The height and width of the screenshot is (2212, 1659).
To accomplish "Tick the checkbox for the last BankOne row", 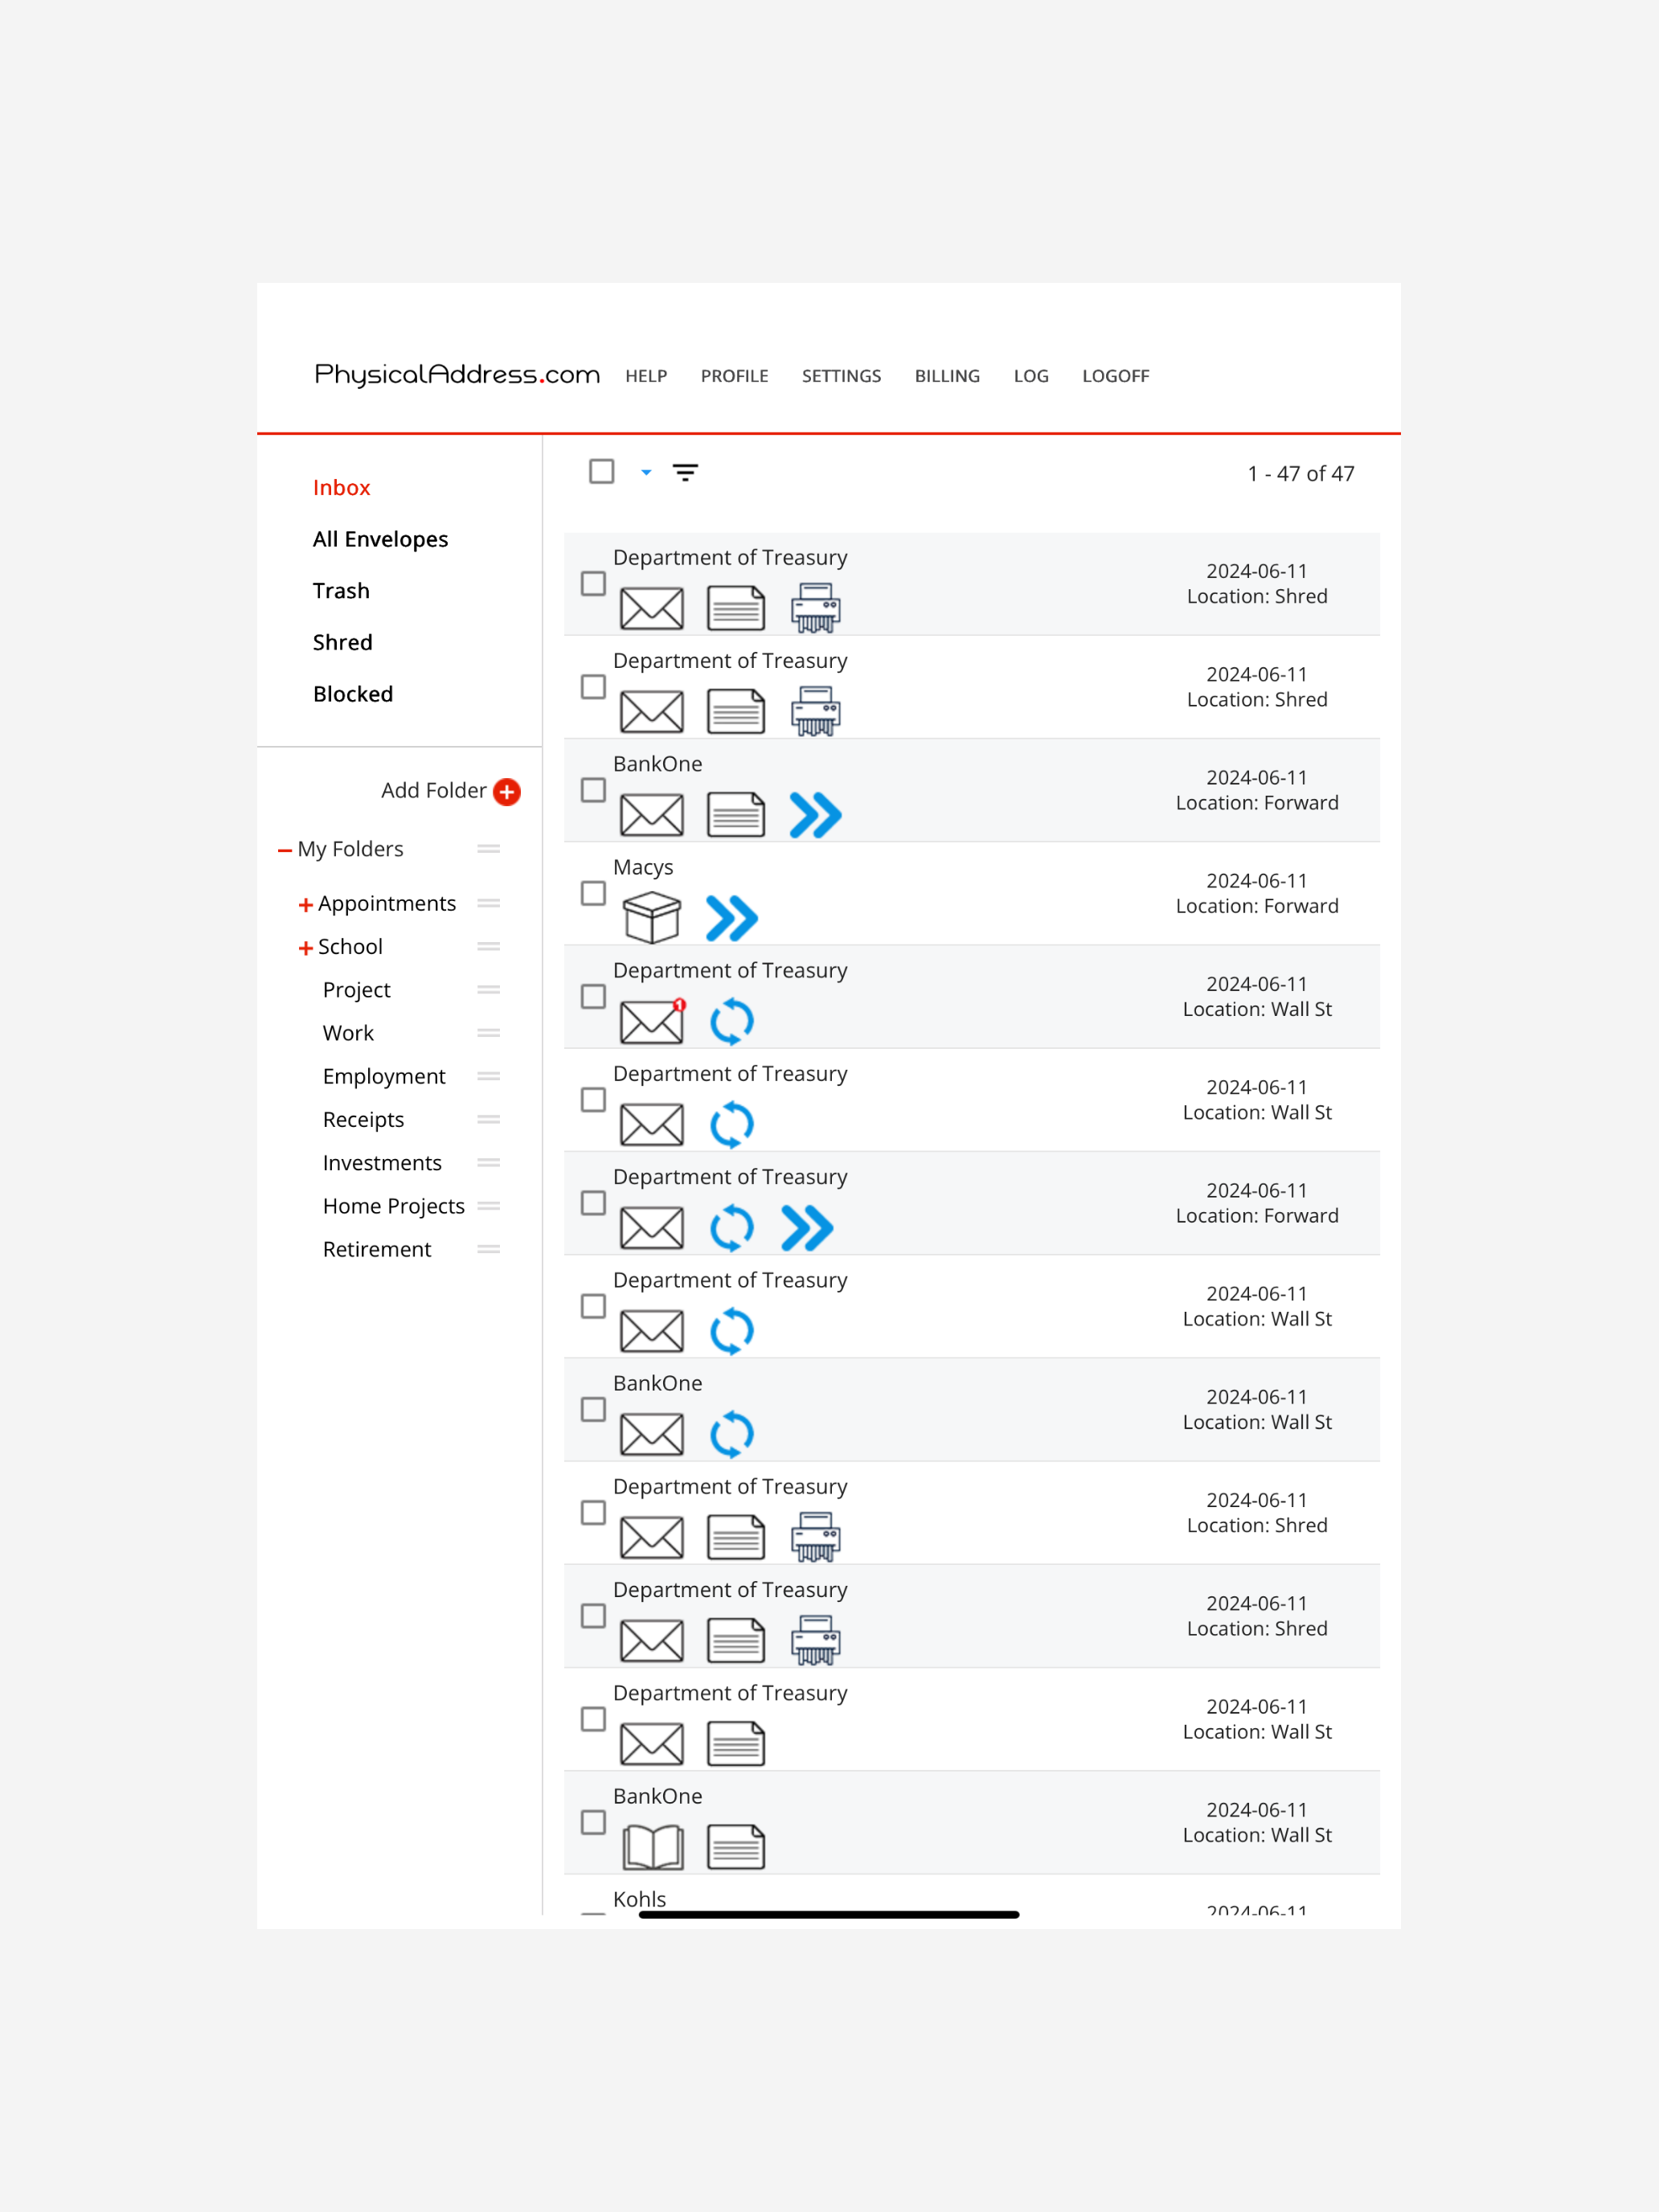I will (x=594, y=1823).
